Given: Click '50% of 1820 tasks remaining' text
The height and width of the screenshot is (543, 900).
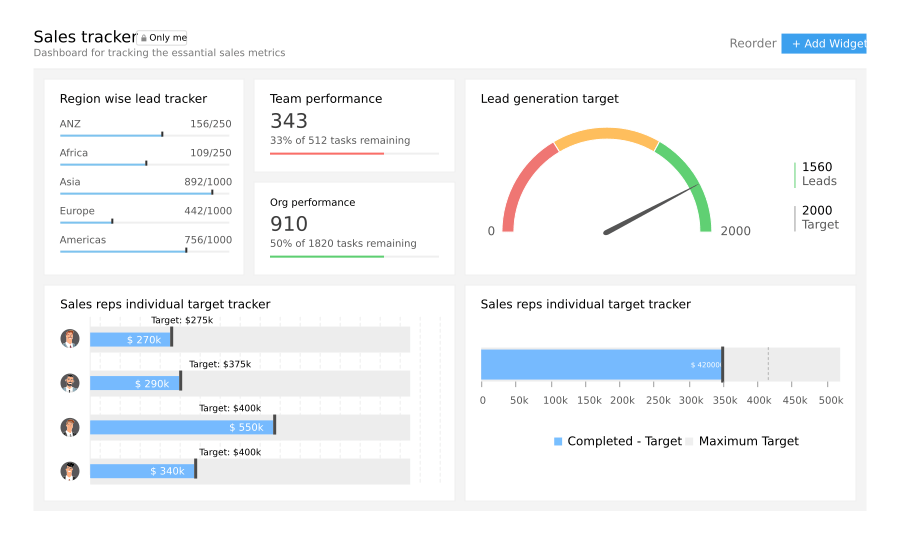Looking at the screenshot, I should [343, 243].
